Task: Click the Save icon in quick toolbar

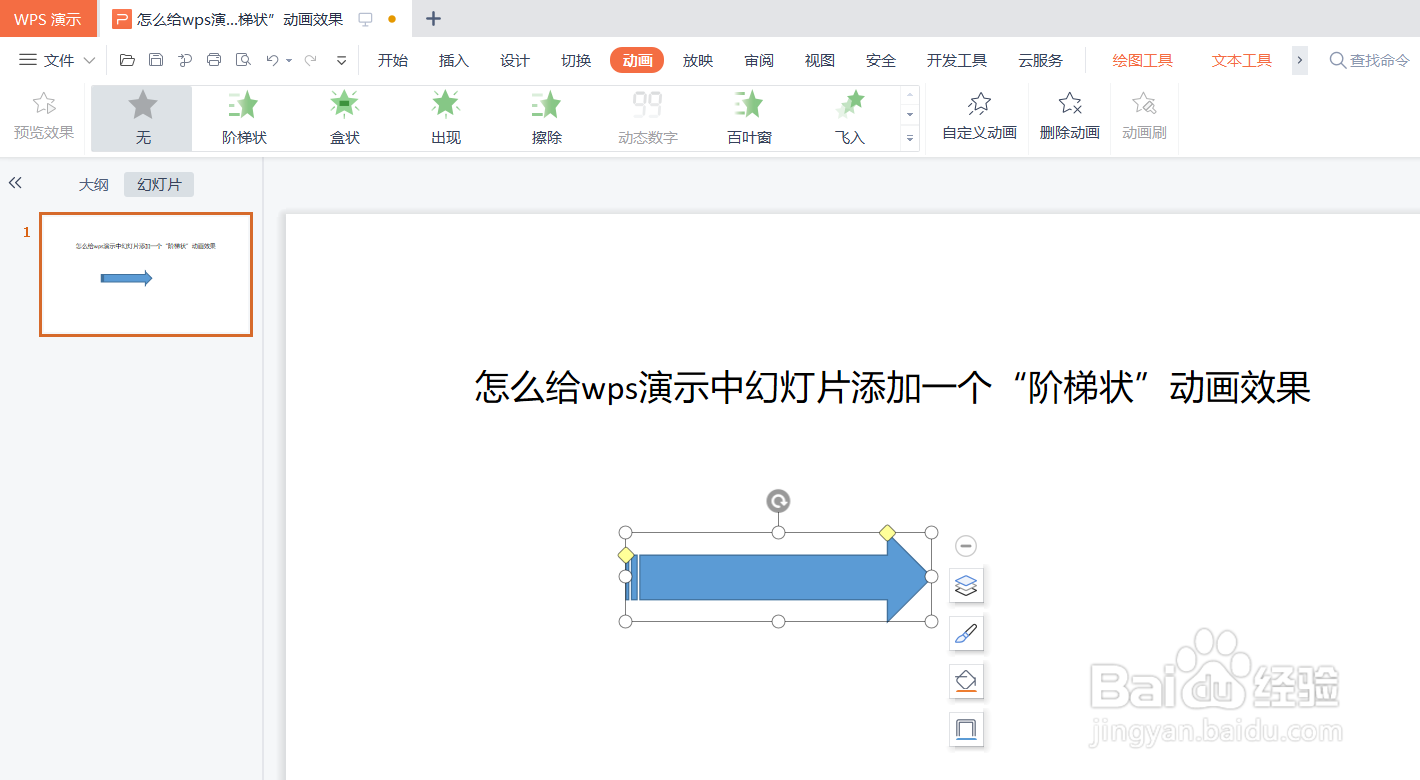Action: click(x=156, y=60)
